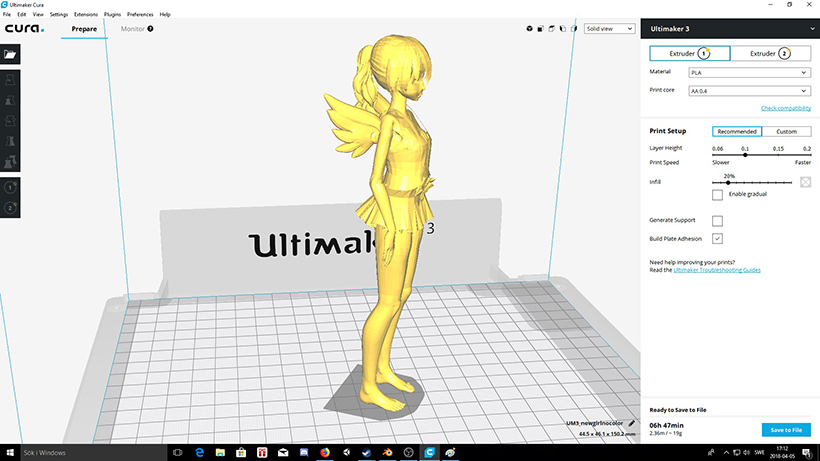Click the Cura logo

click(x=25, y=29)
